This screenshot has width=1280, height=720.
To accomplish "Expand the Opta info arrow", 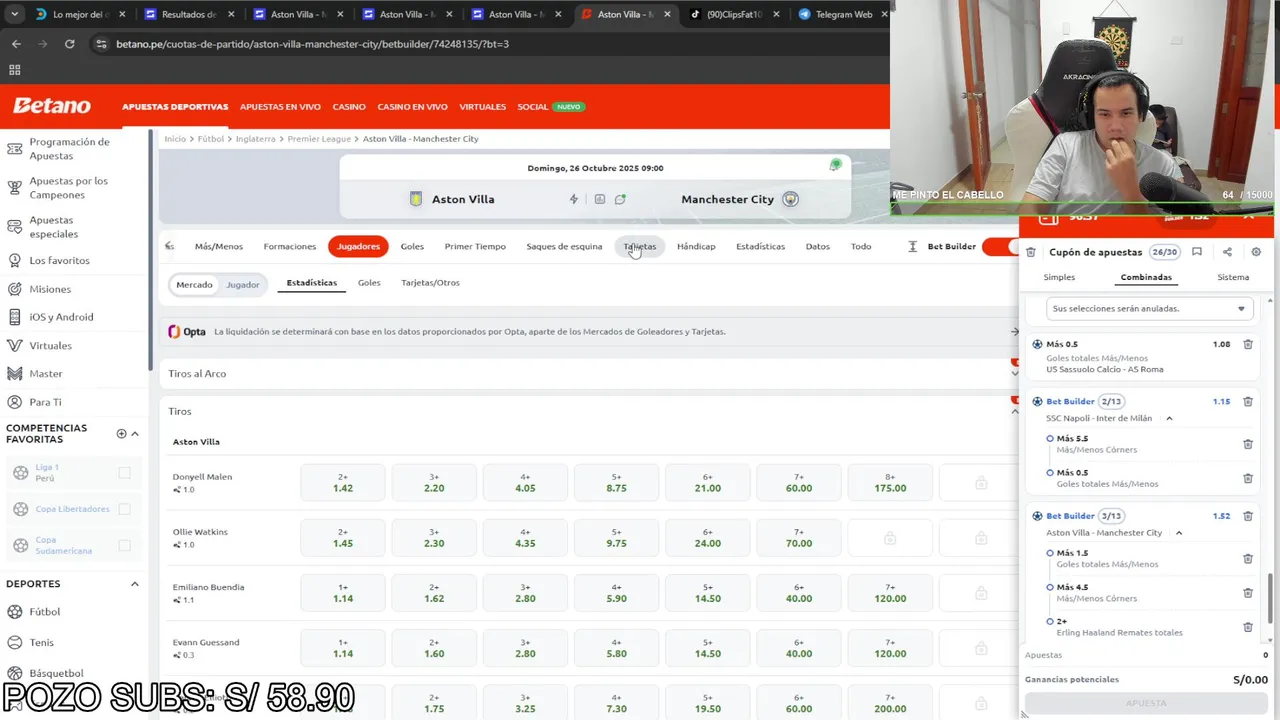I will click(1014, 332).
